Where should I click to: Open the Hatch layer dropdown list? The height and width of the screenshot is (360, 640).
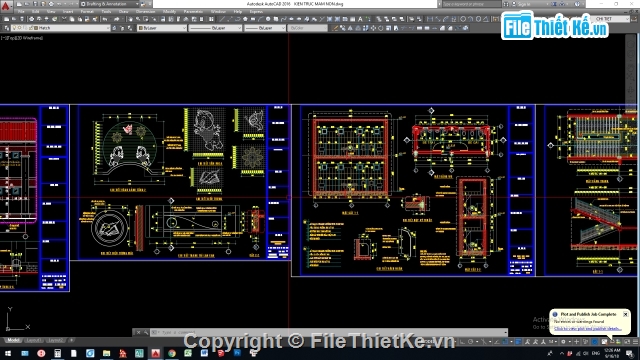pyautogui.click(x=61, y=28)
